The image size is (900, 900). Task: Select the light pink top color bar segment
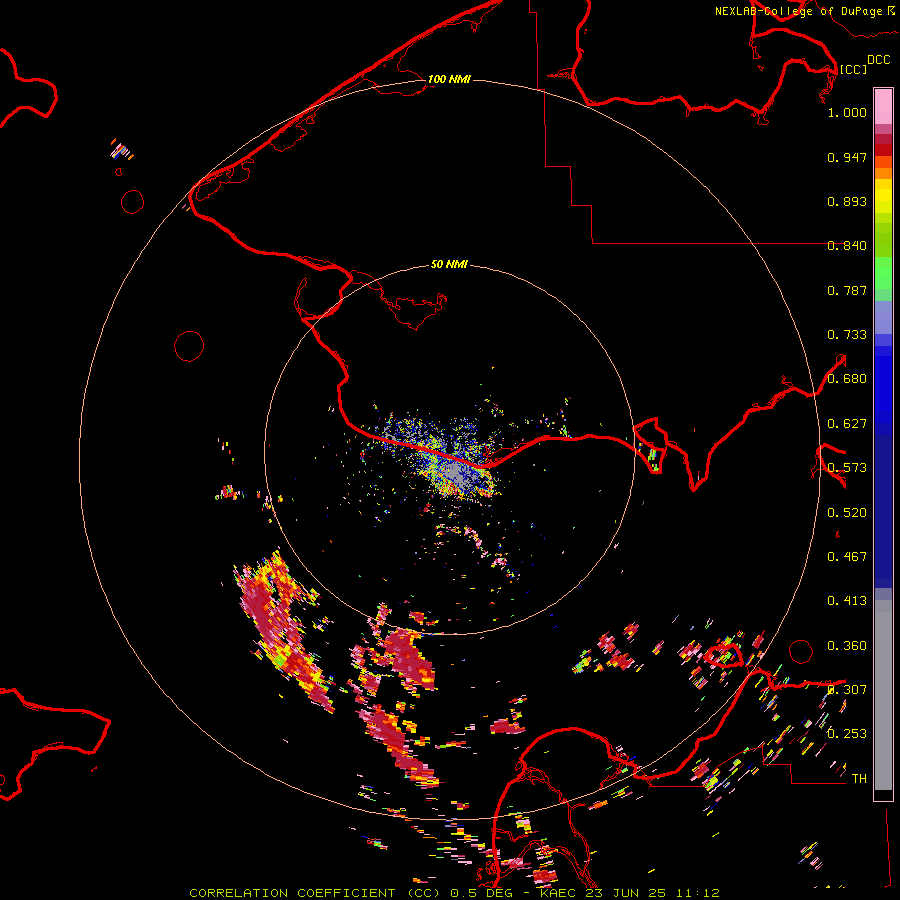[x=883, y=106]
